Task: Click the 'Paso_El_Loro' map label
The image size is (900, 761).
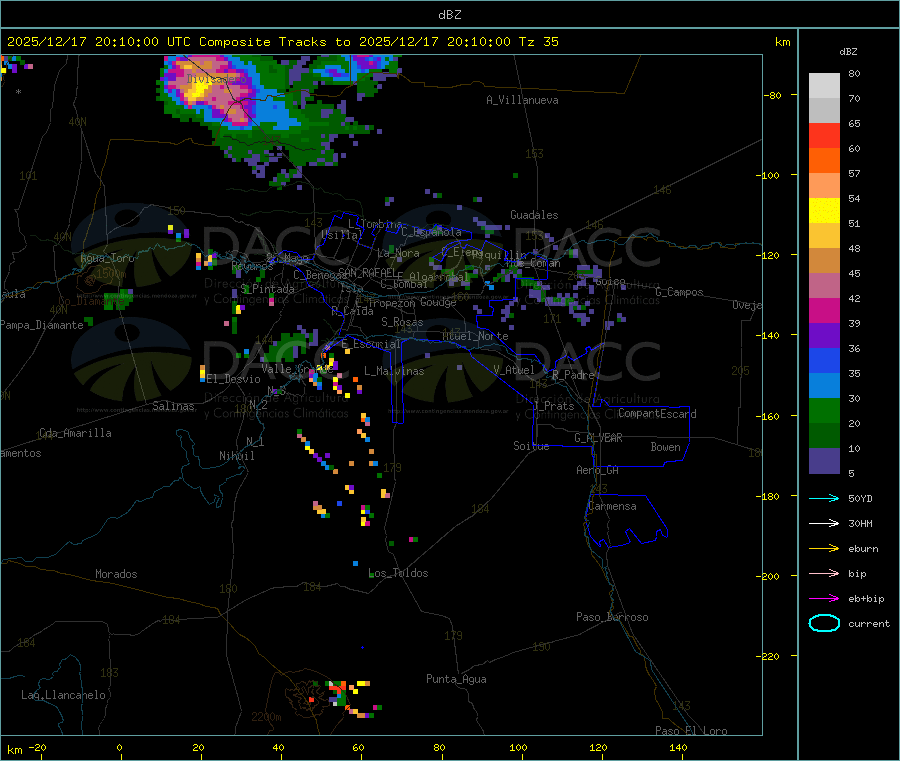Action: (691, 731)
